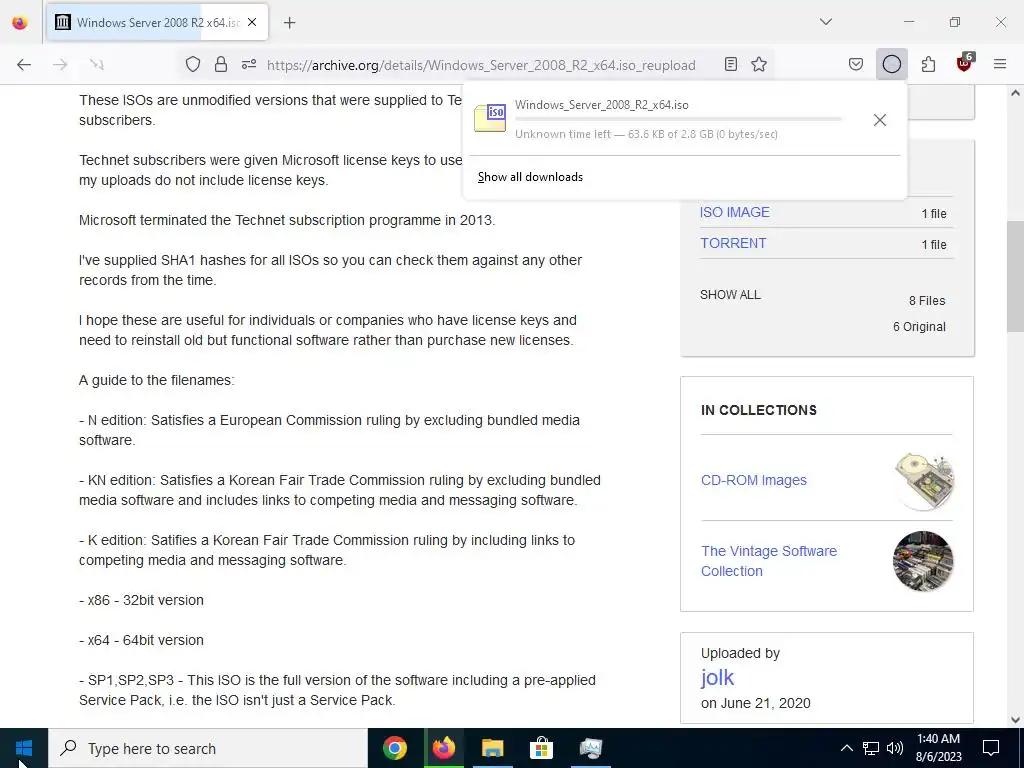Open the site permissions icon in address bar

(x=249, y=64)
